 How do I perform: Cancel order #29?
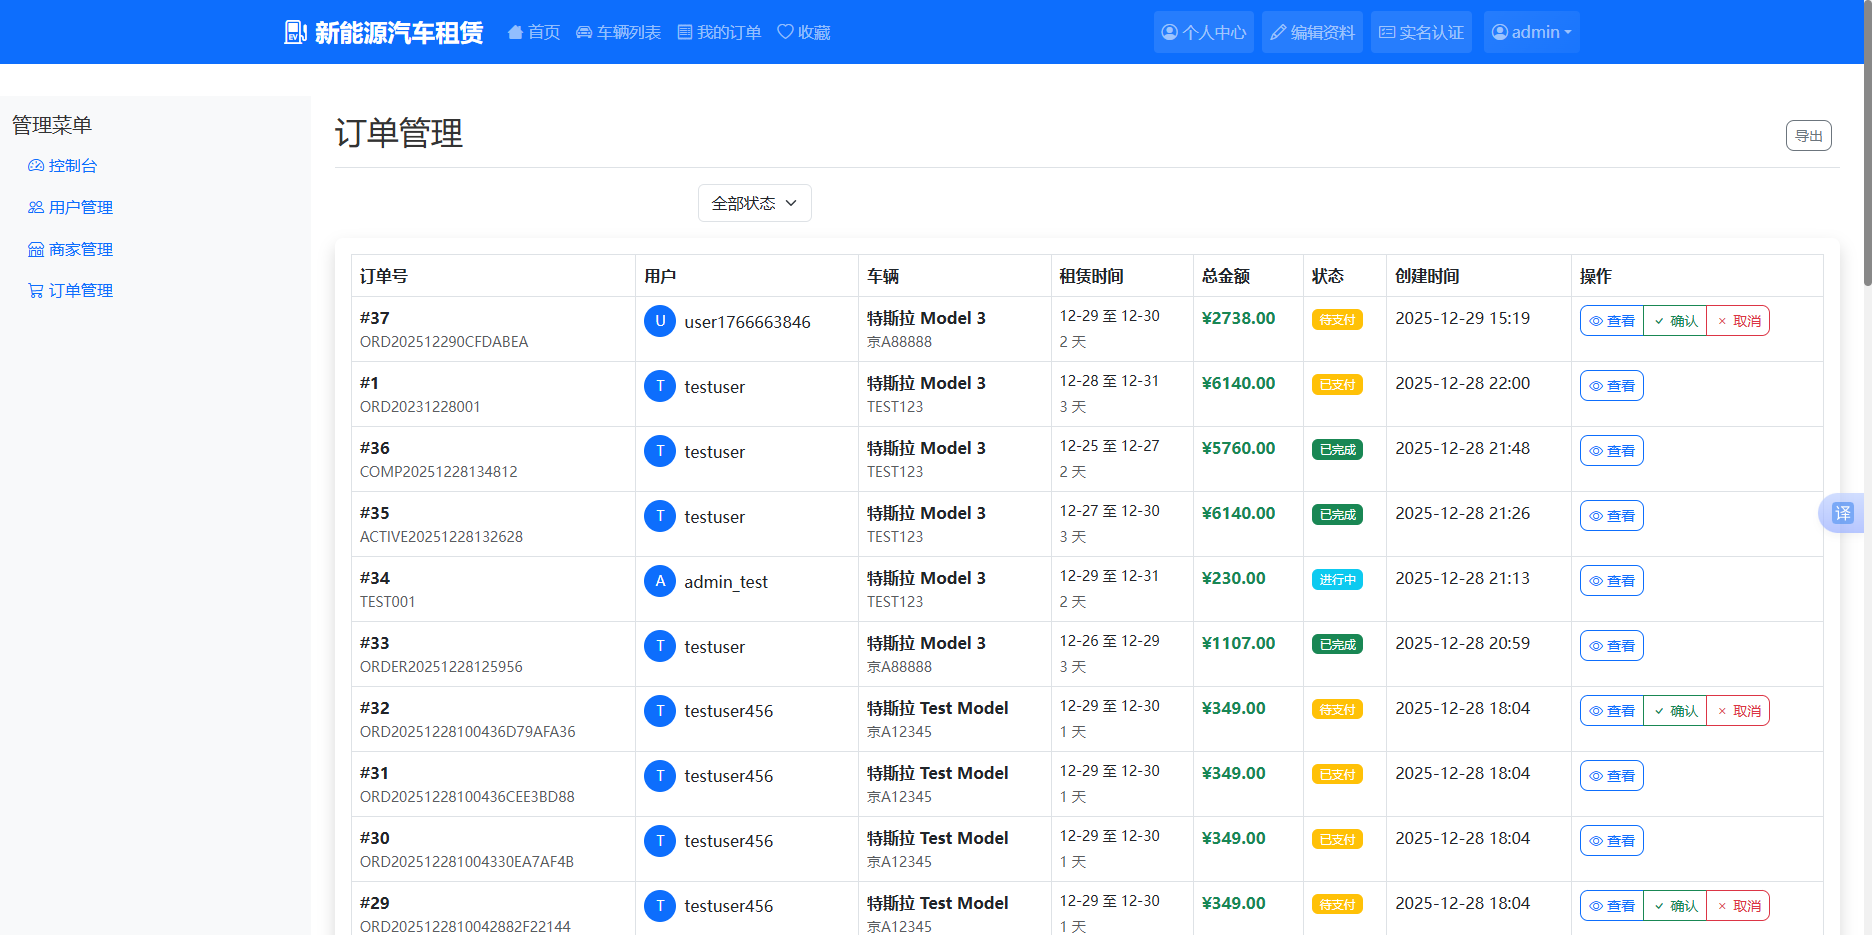tap(1738, 906)
